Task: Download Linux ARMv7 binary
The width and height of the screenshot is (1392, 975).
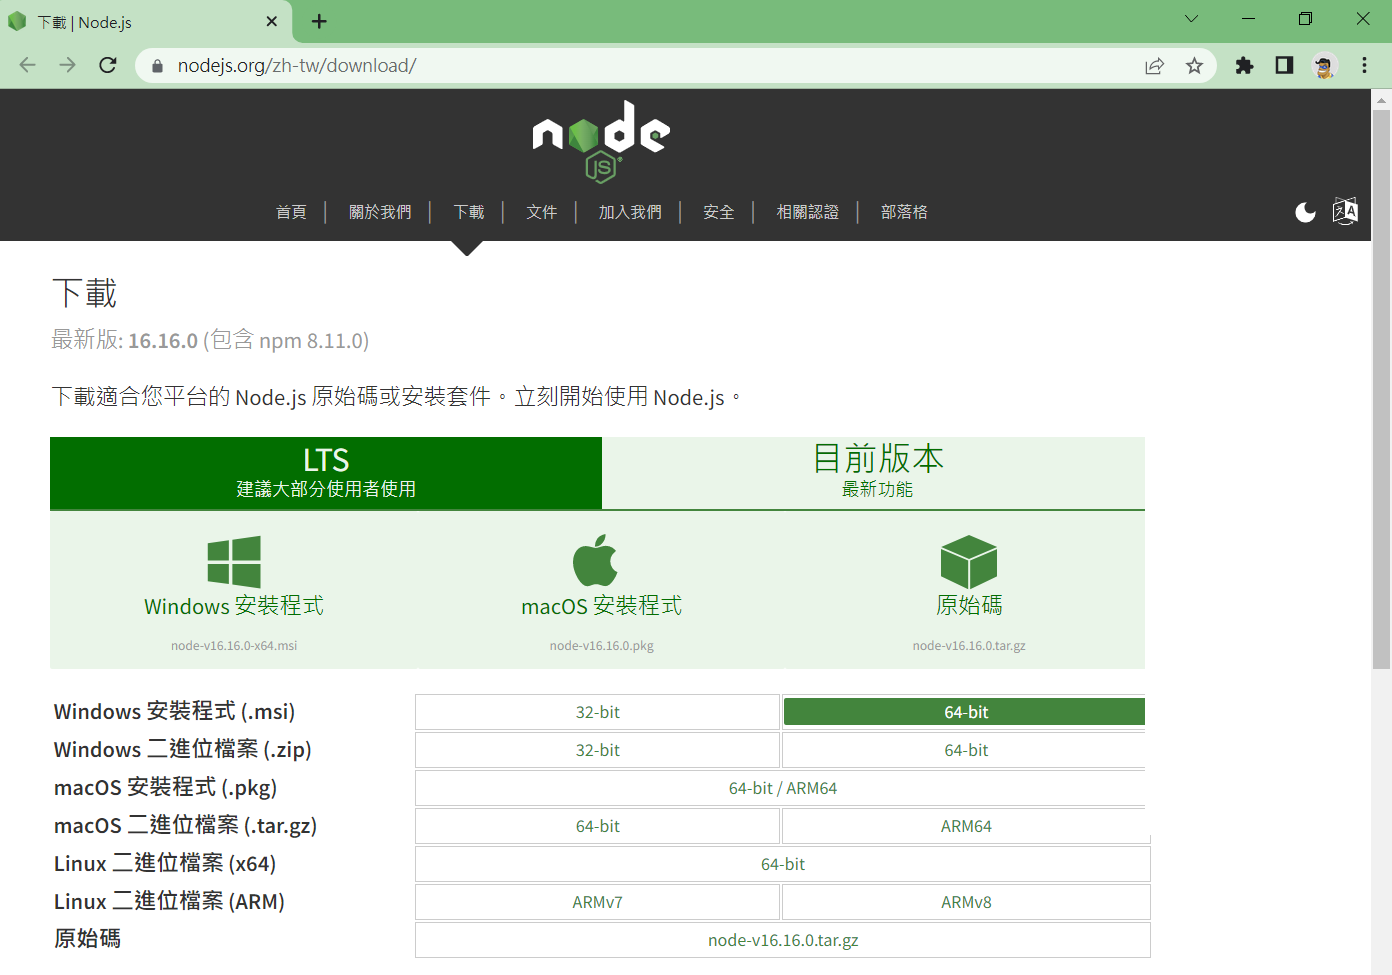Action: pos(597,902)
